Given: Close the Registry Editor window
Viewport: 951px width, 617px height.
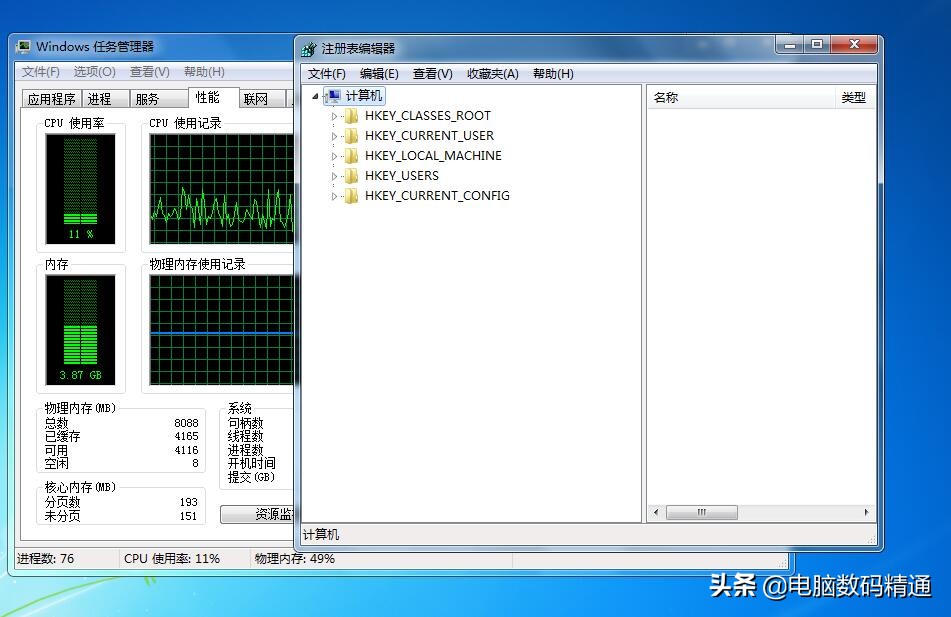Looking at the screenshot, I should coord(854,45).
